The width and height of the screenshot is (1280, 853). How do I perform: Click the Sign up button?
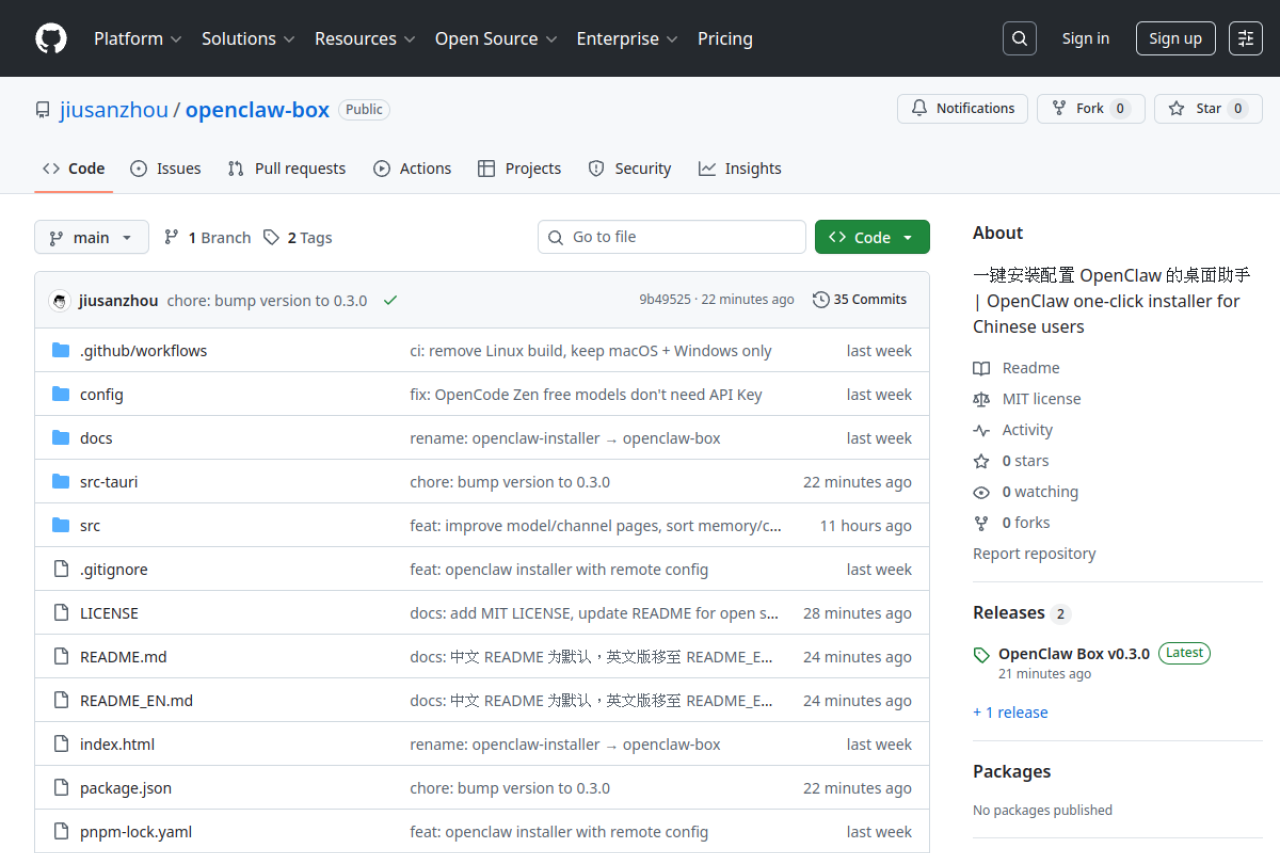[1175, 38]
